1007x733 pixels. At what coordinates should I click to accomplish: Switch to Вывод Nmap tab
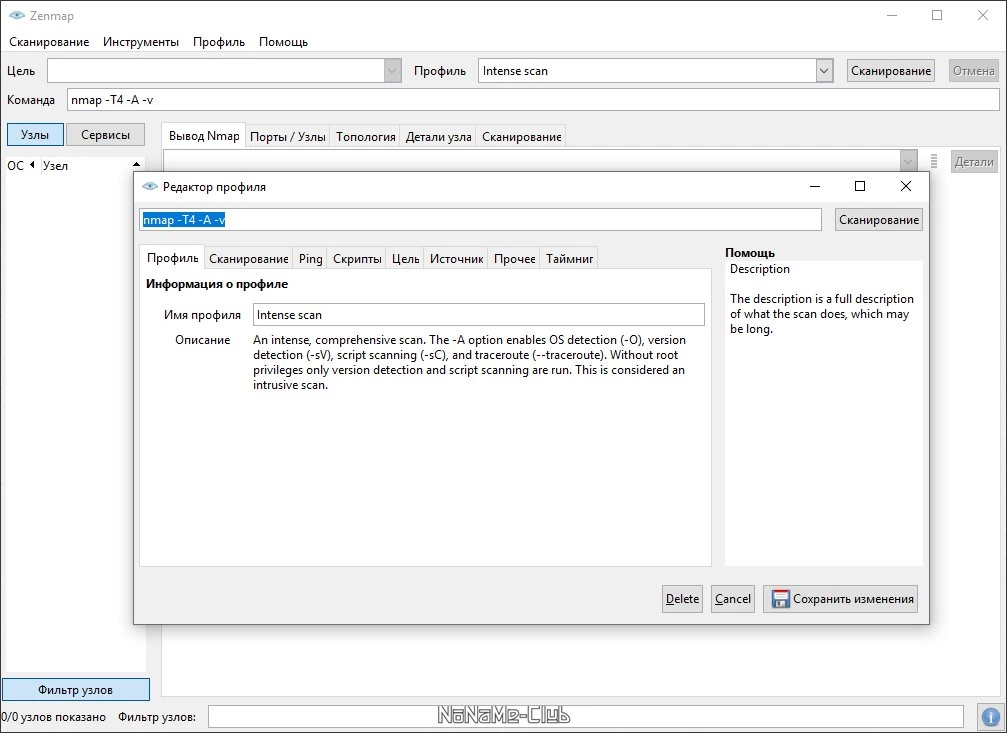(x=204, y=136)
